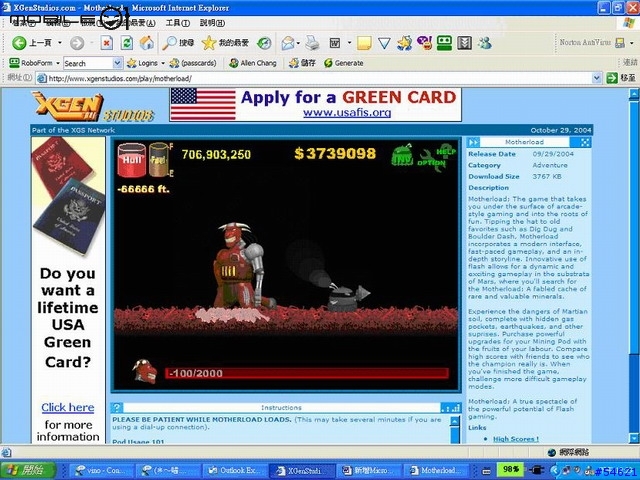Click the Apply for a GREEN CARD banner
This screenshot has width=640, height=480.
coord(316,105)
